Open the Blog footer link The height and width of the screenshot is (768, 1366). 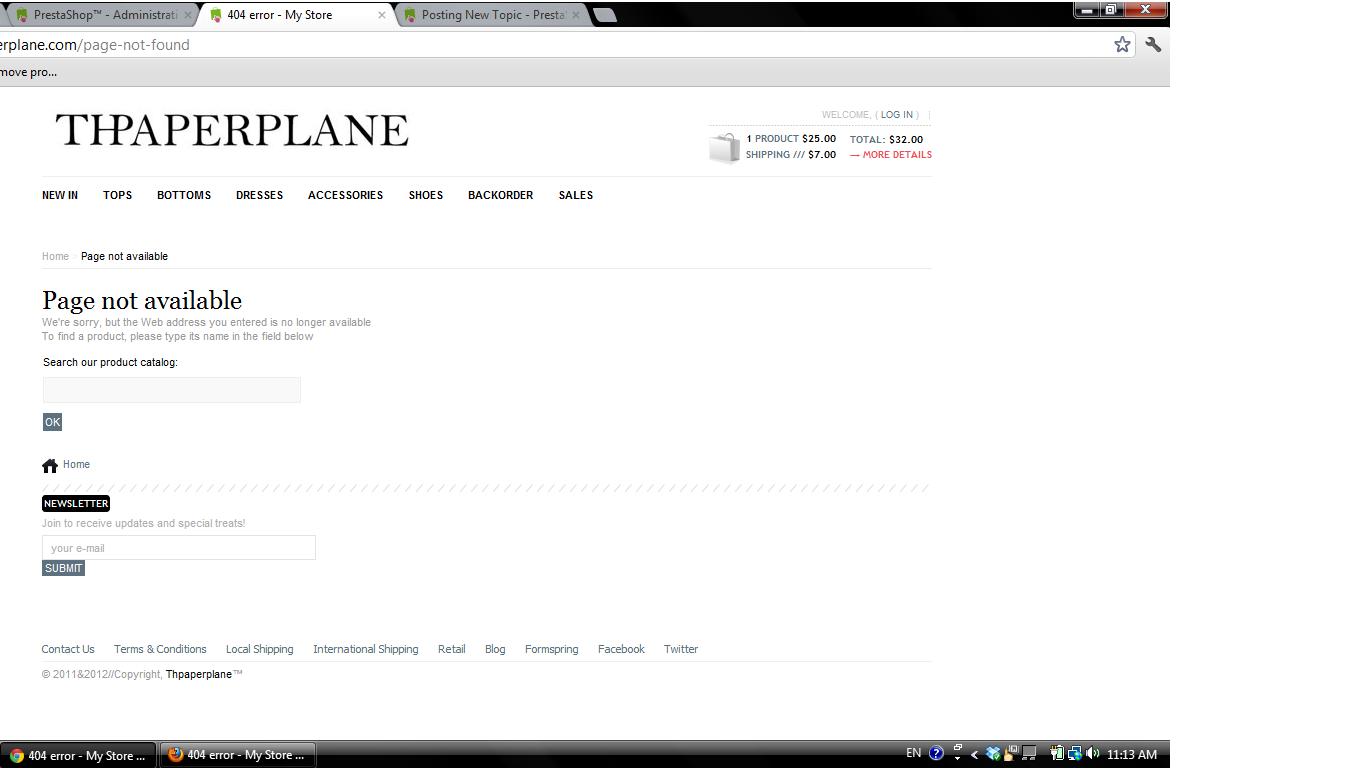click(x=495, y=649)
